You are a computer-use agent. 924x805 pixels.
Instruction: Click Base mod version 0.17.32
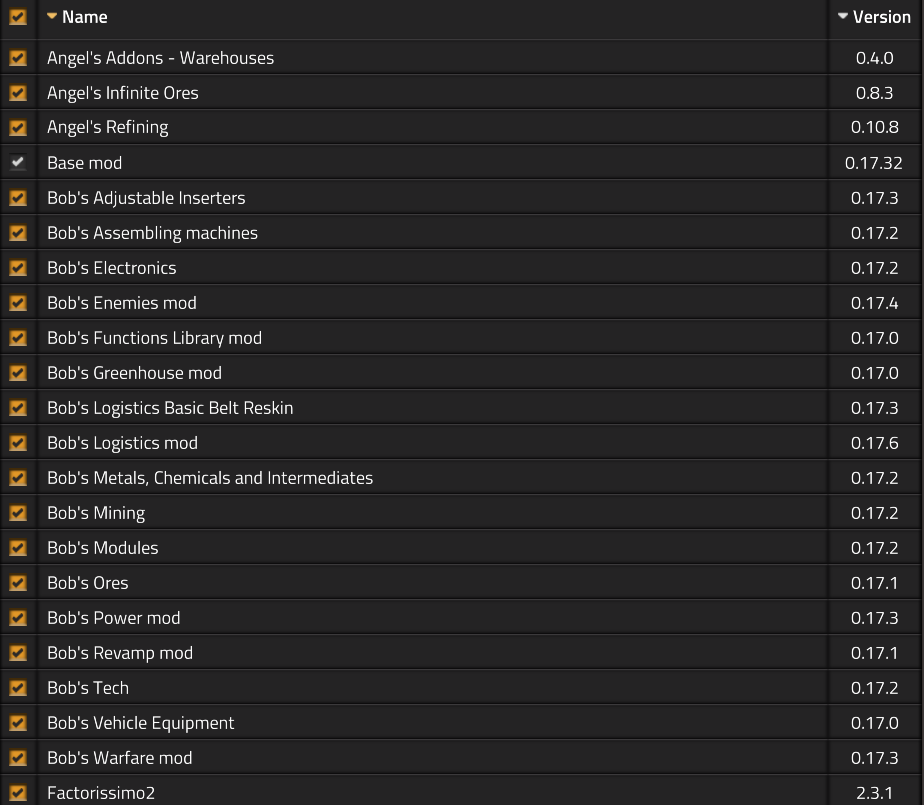[x=874, y=163]
